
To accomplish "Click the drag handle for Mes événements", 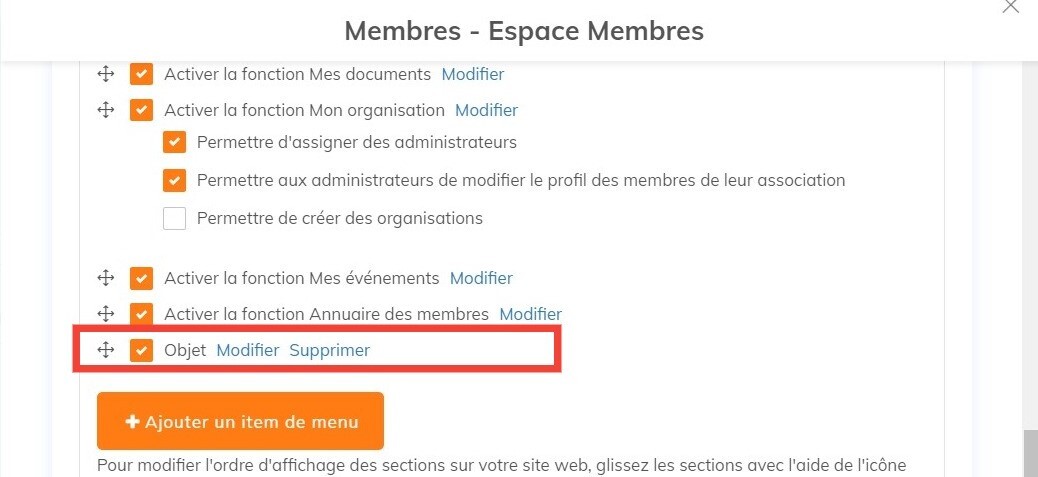I will pyautogui.click(x=105, y=278).
